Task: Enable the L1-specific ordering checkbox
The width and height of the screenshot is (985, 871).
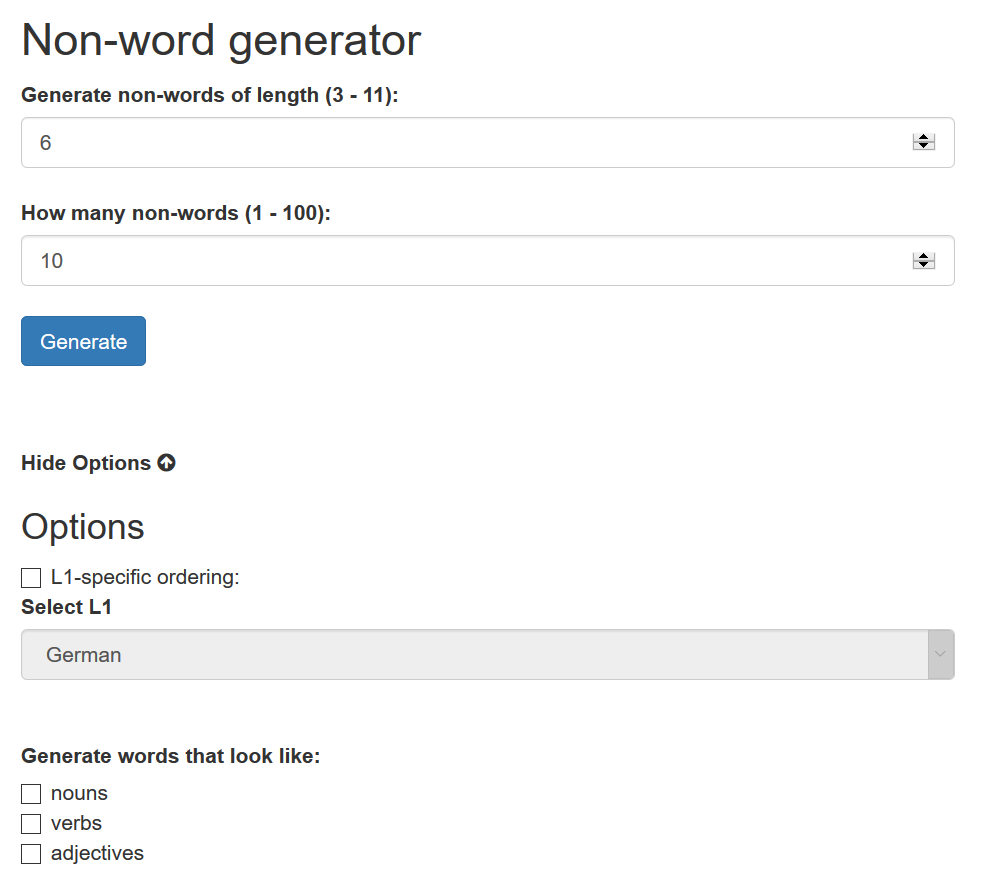Action: pyautogui.click(x=31, y=578)
